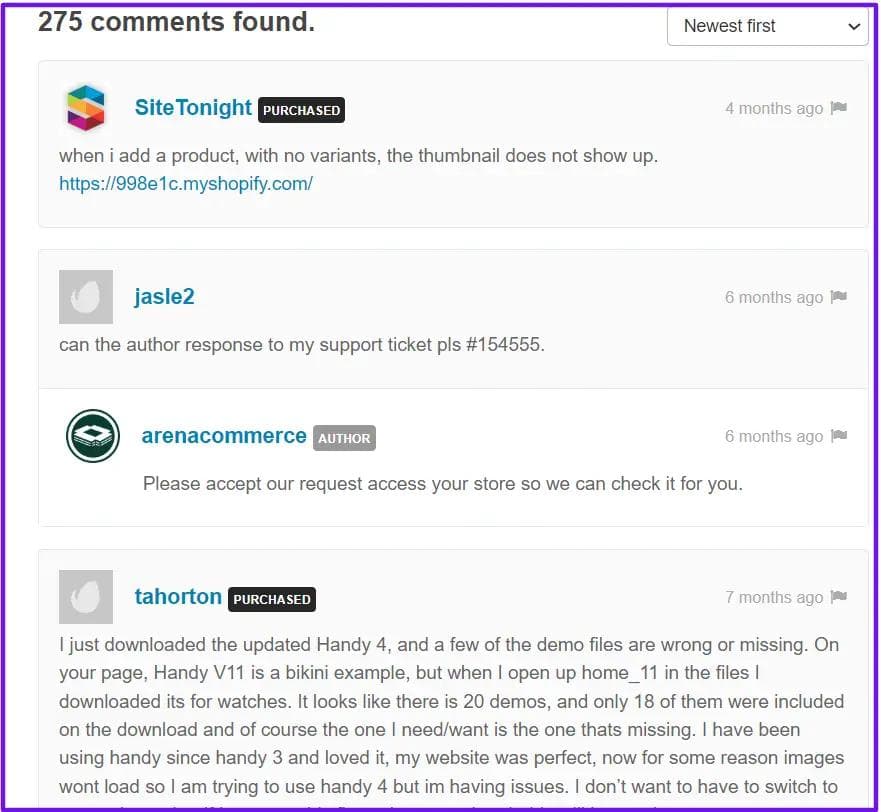Open the Newest first sort dropdown
This screenshot has width=881, height=812.
coord(768,26)
